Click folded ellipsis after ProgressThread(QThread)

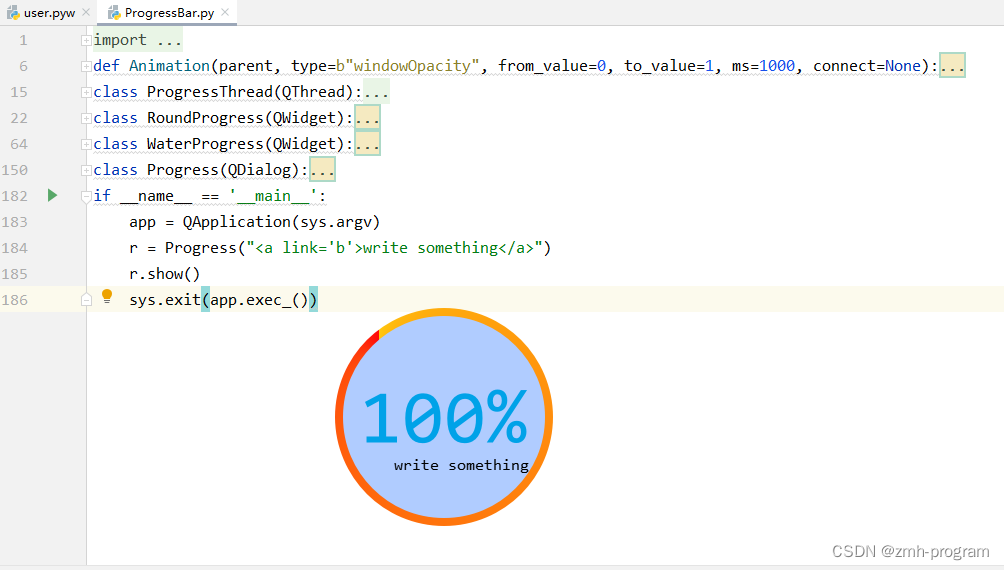(376, 92)
